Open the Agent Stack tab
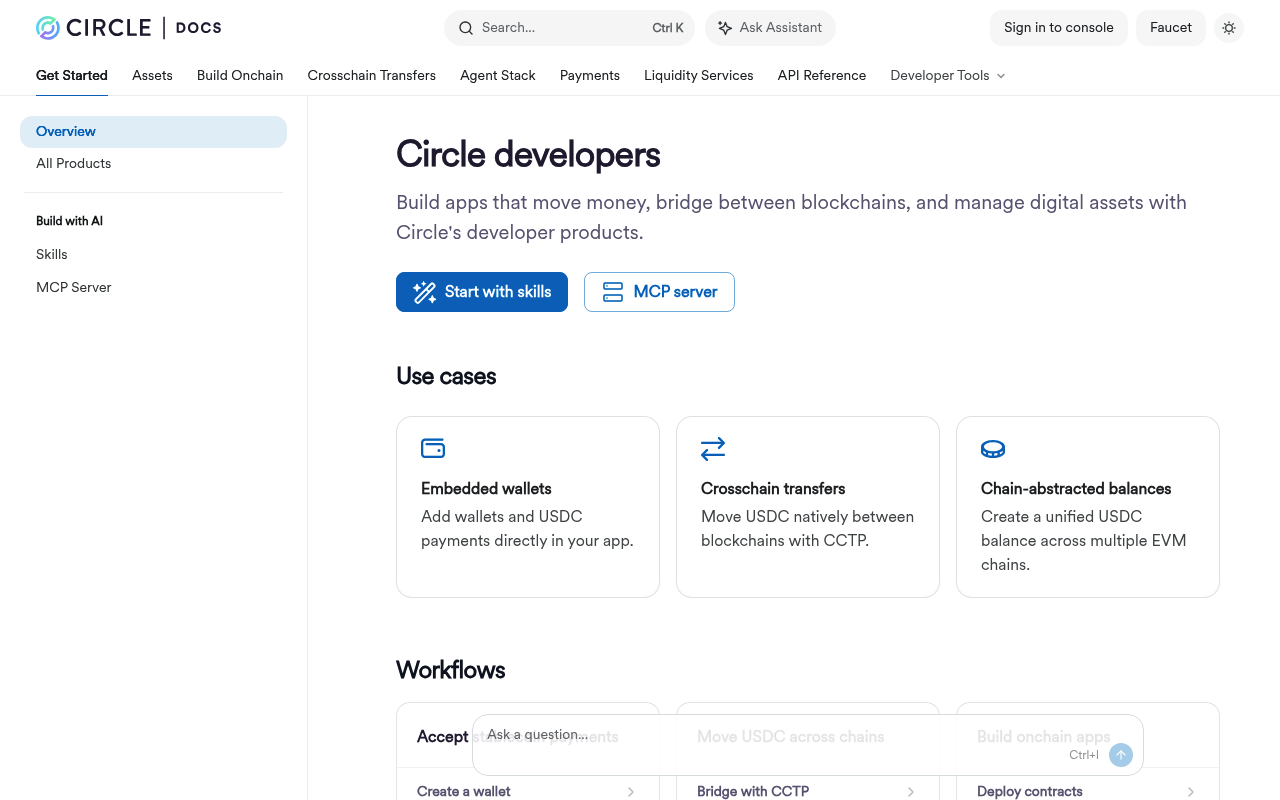The image size is (1280, 800). [498, 75]
